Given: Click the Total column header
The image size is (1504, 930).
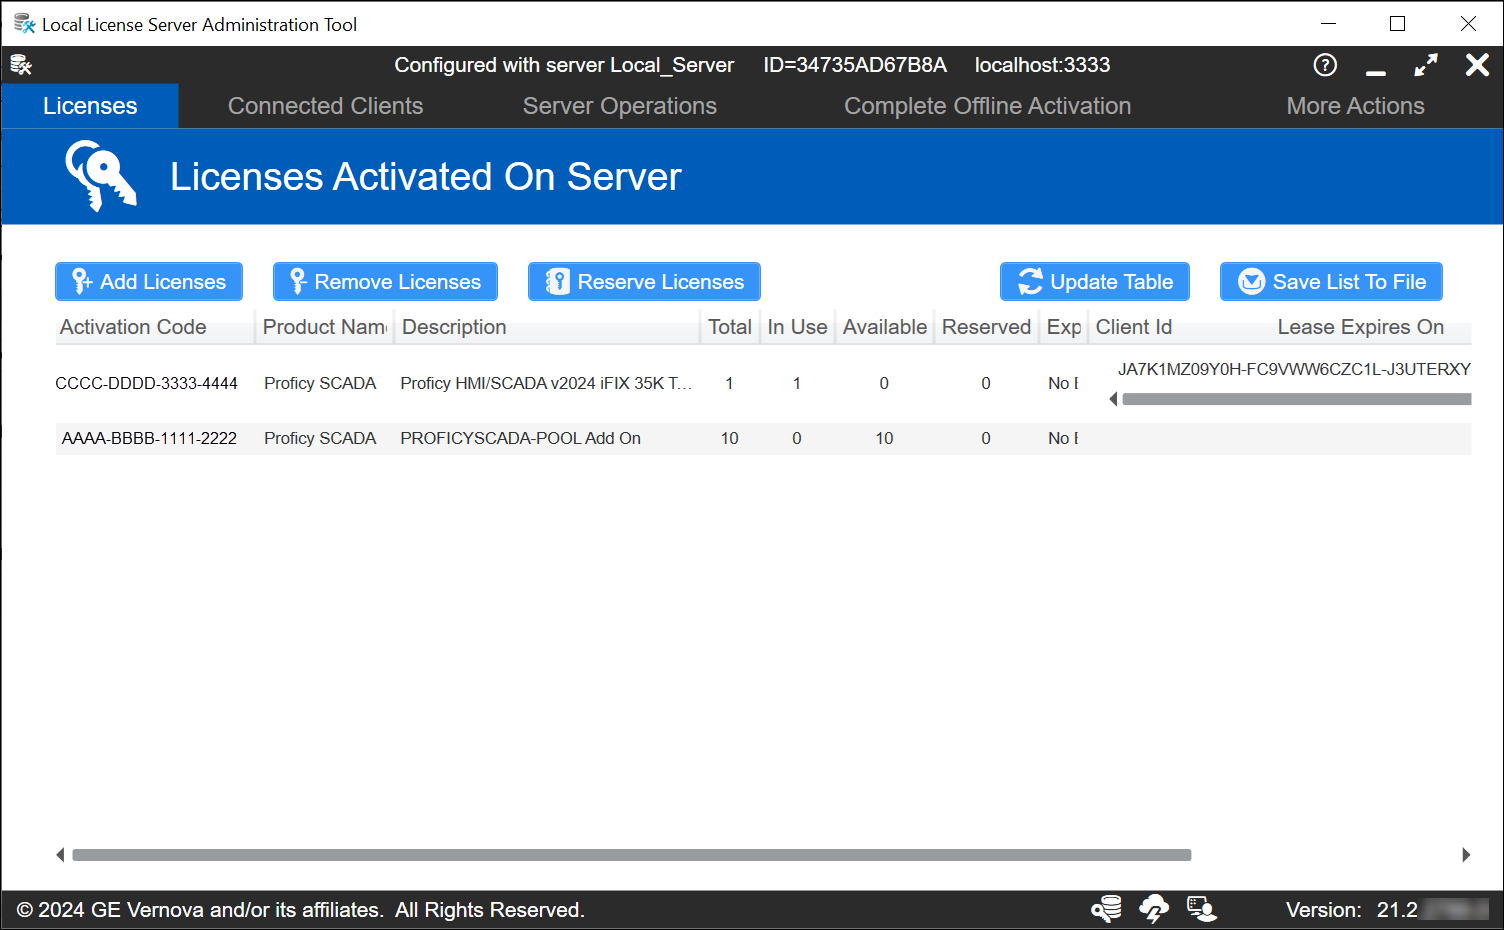Looking at the screenshot, I should (730, 327).
